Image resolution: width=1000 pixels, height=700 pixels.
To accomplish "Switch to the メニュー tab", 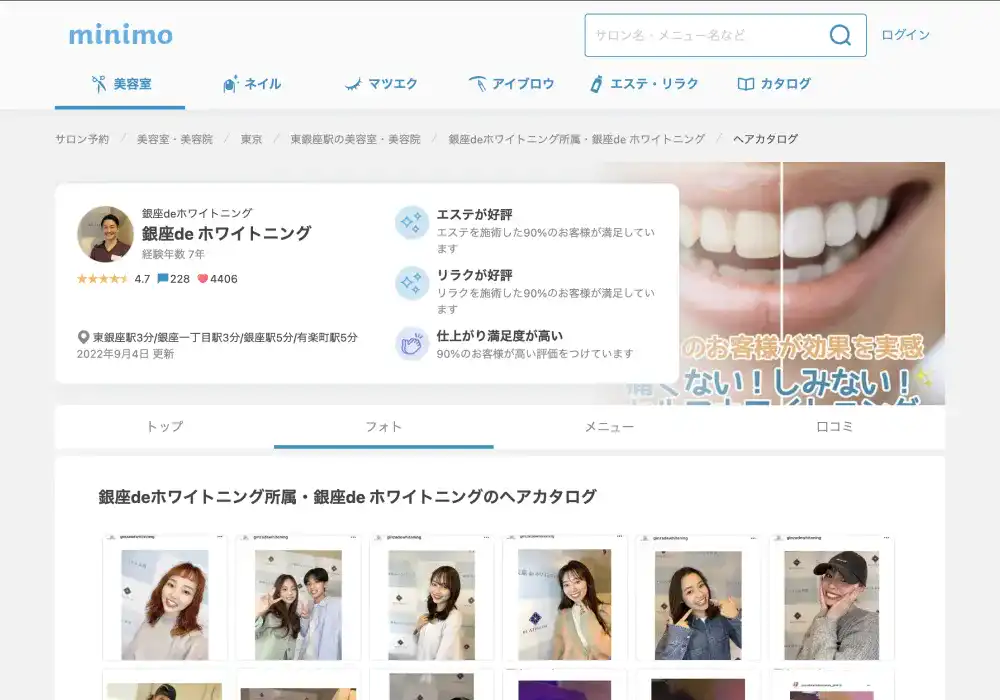I will point(609,427).
